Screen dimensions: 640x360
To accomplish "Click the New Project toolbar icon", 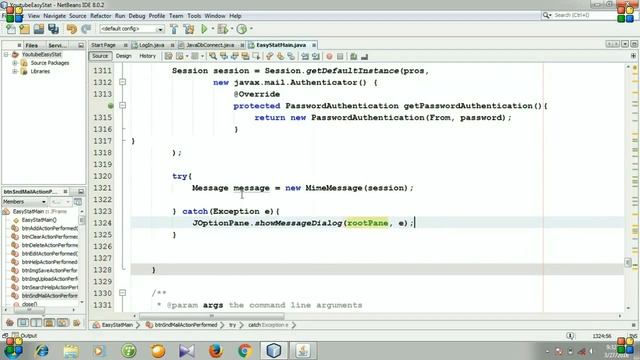I will (24, 29).
